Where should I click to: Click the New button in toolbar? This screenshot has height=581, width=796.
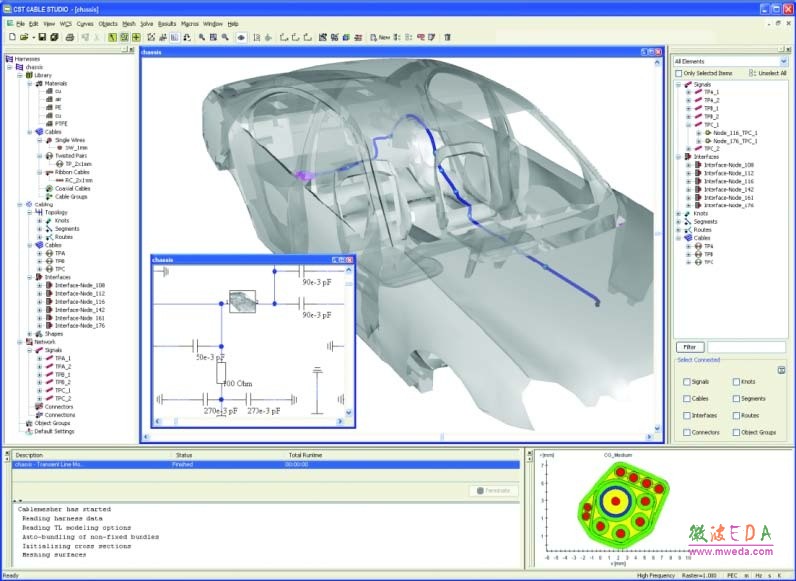coord(380,37)
